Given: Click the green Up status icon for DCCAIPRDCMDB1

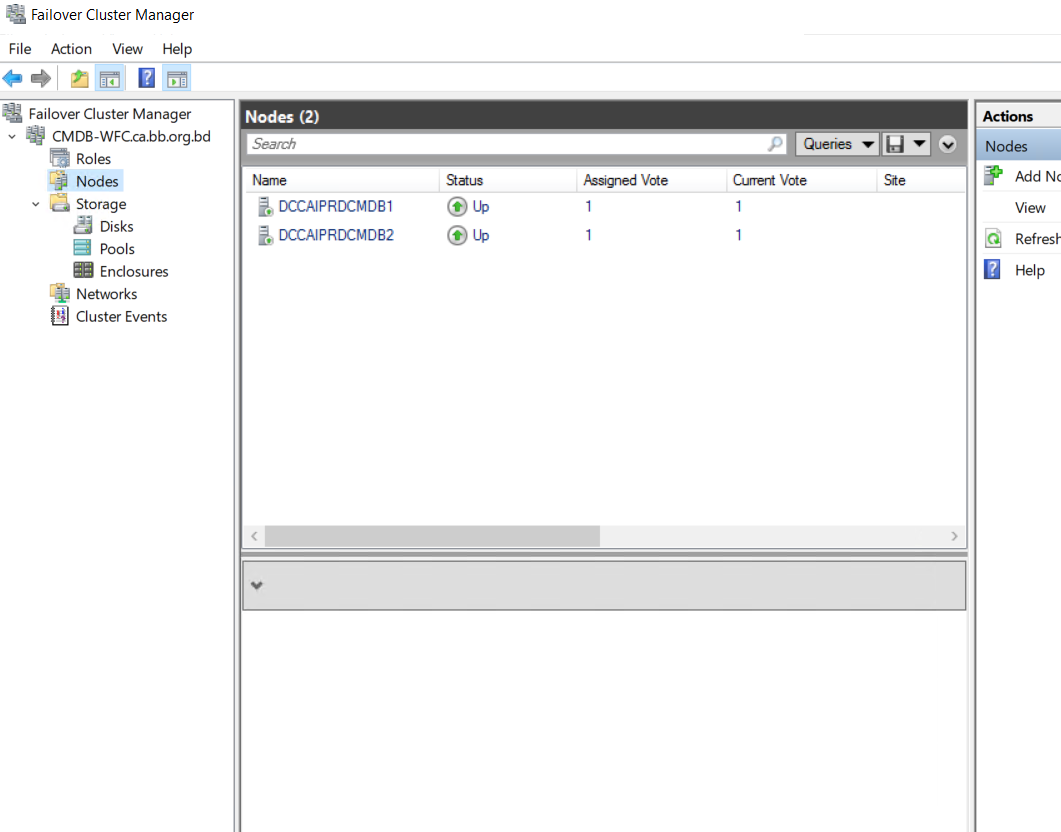Looking at the screenshot, I should pyautogui.click(x=457, y=206).
